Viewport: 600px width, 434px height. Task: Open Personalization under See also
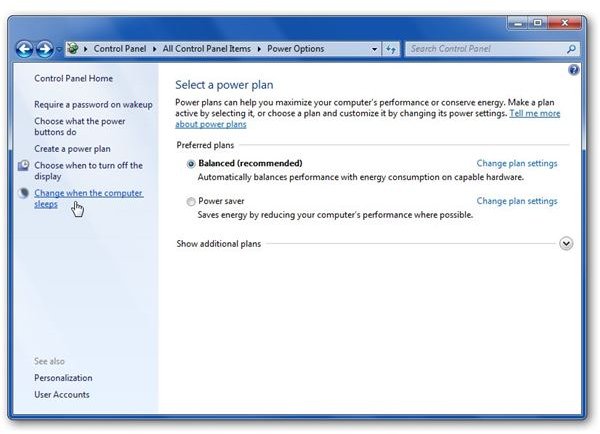click(63, 378)
